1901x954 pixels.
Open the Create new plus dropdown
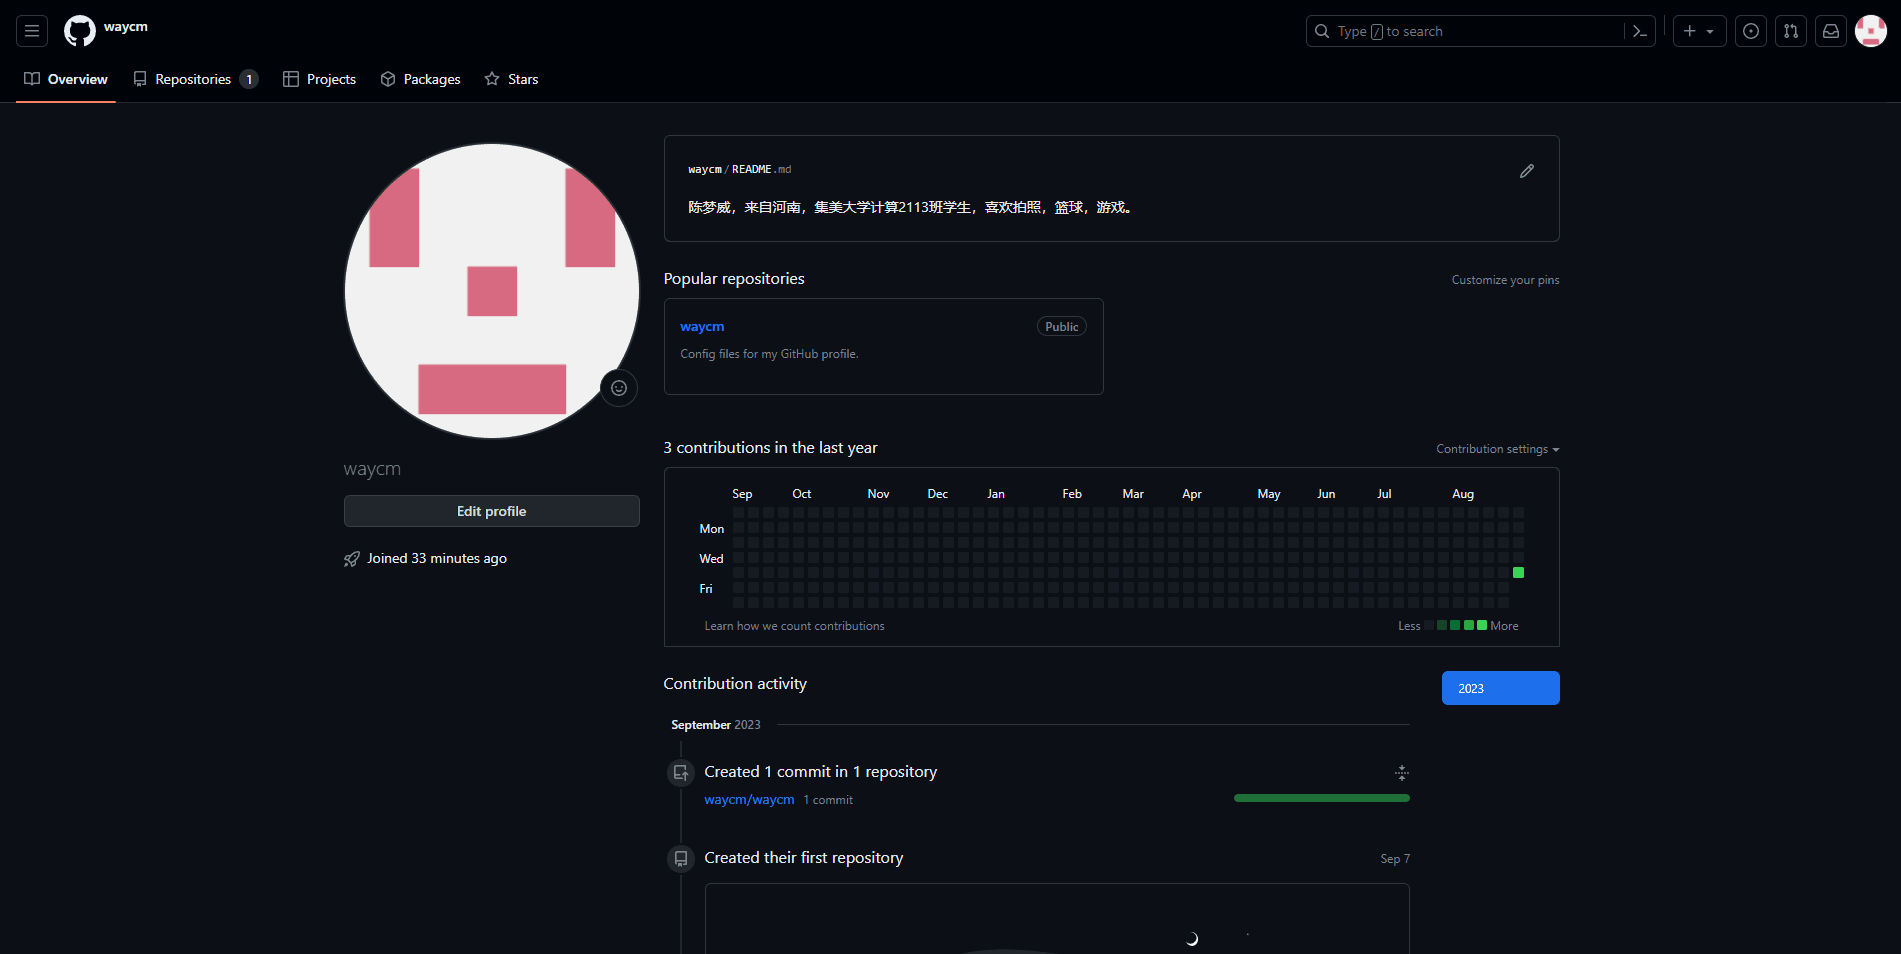[x=1699, y=31]
